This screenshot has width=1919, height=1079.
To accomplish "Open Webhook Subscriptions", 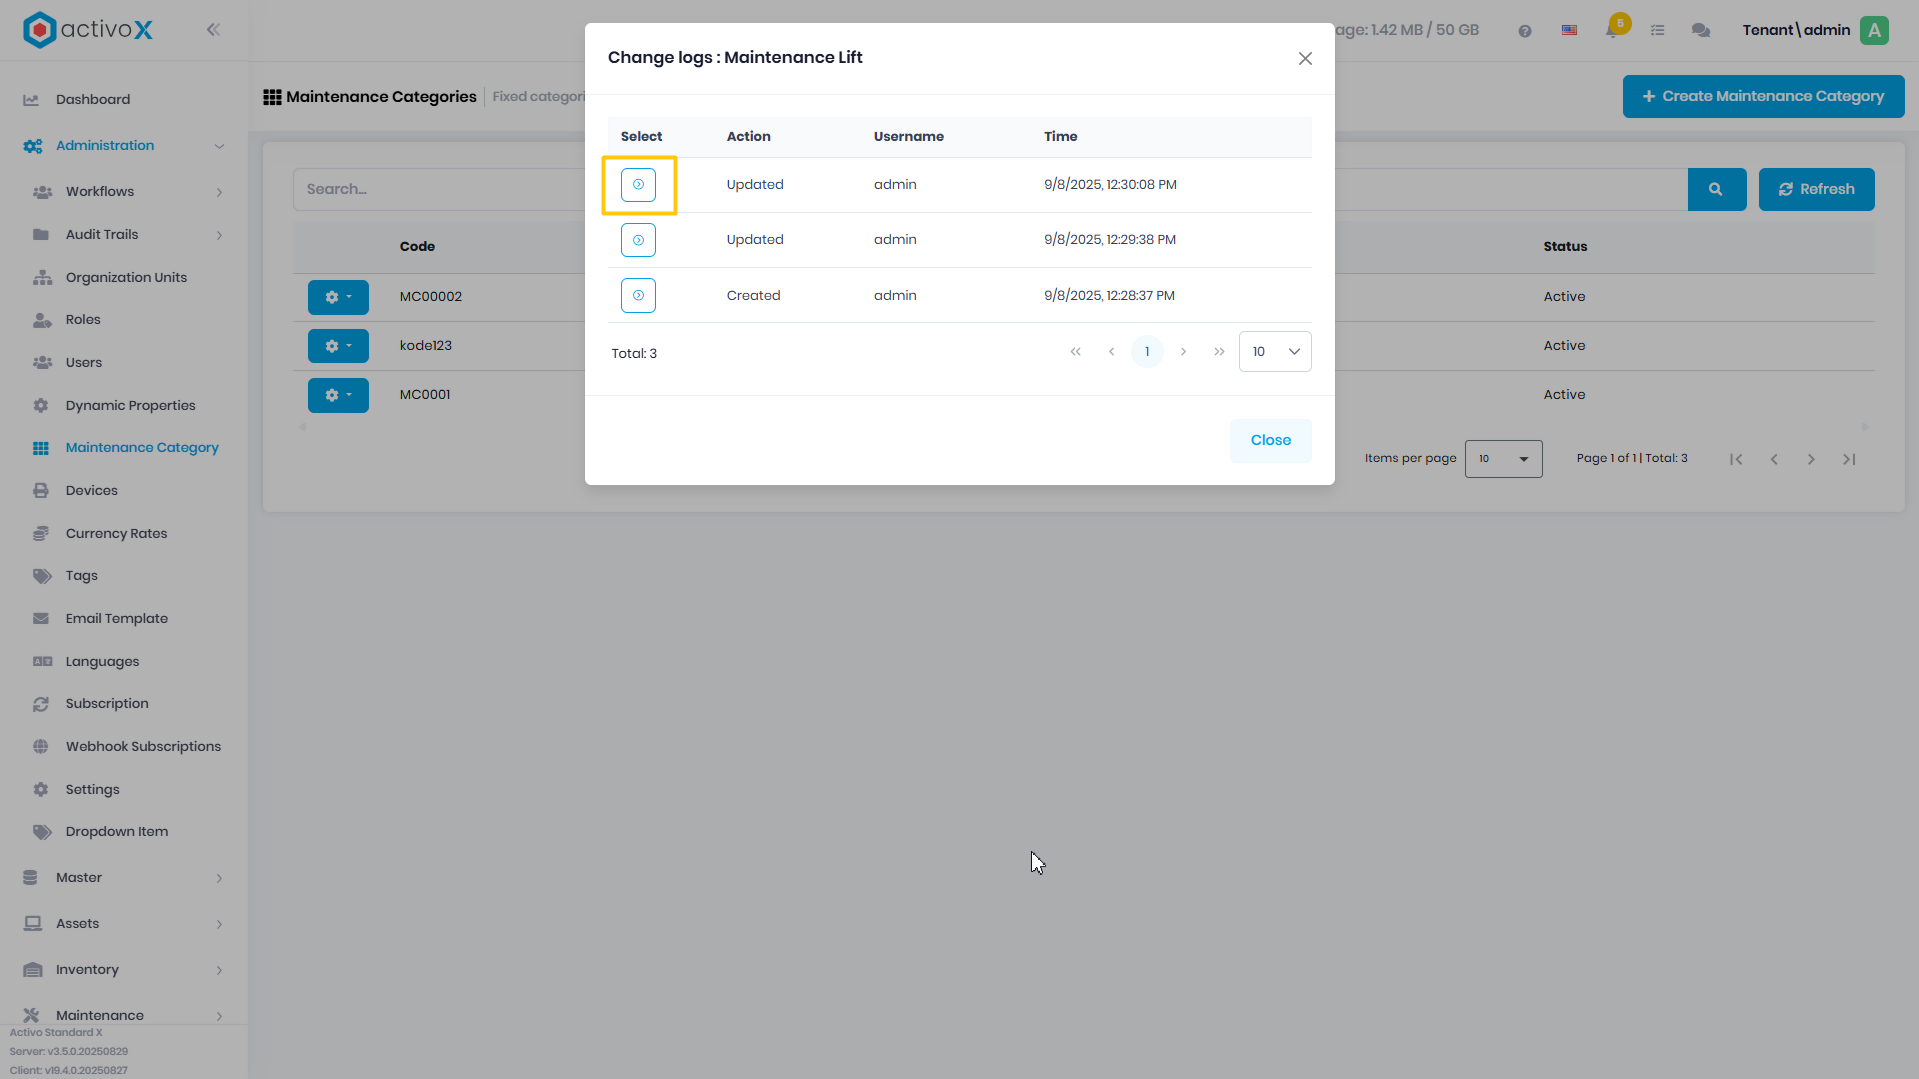I will point(143,747).
